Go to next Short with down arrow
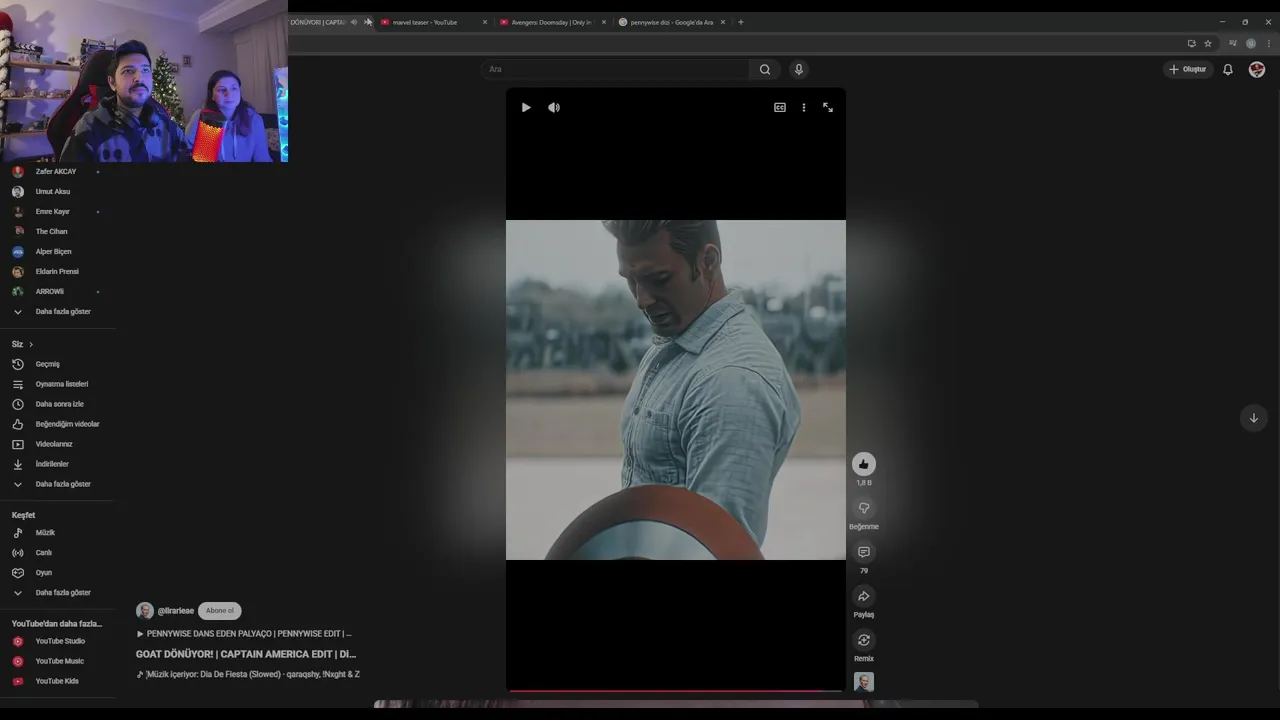 1254,418
